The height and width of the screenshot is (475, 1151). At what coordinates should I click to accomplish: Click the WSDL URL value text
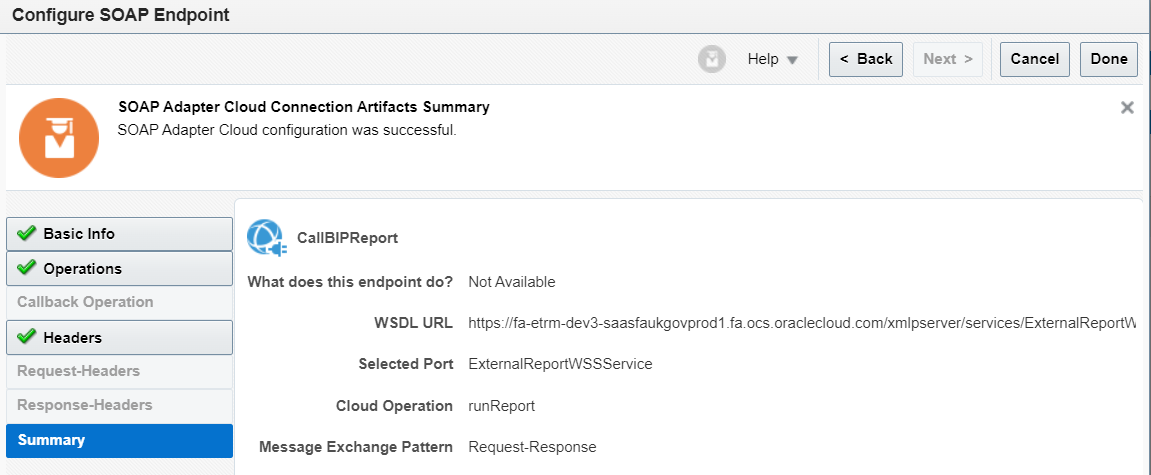pyautogui.click(x=802, y=323)
